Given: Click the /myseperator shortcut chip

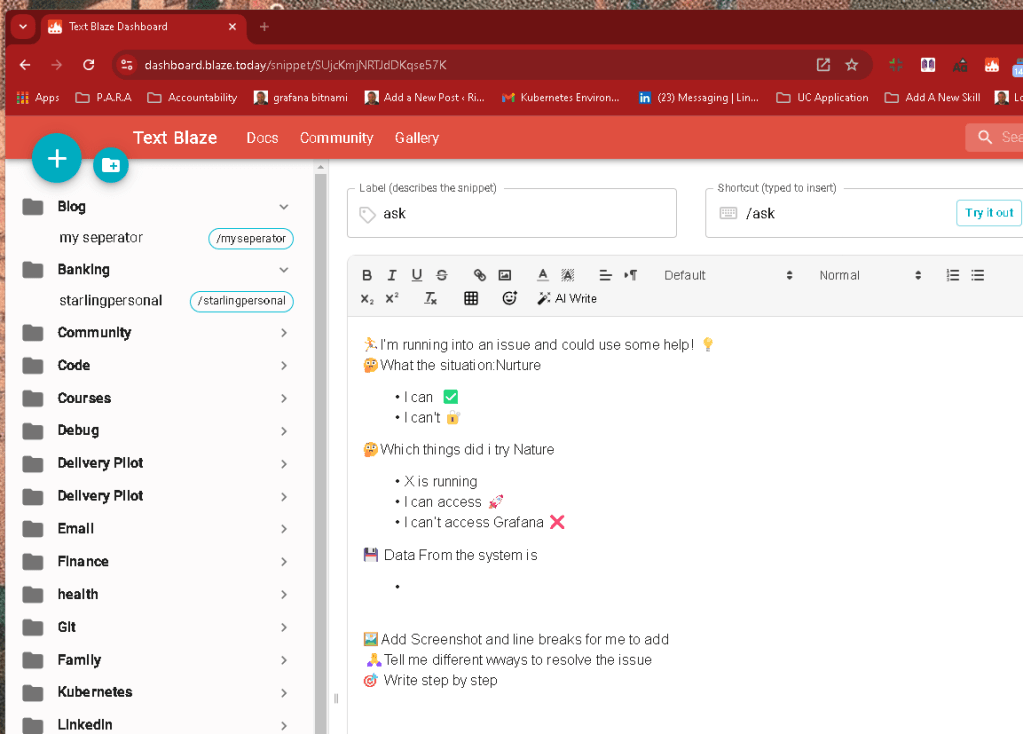Looking at the screenshot, I should coord(251,239).
